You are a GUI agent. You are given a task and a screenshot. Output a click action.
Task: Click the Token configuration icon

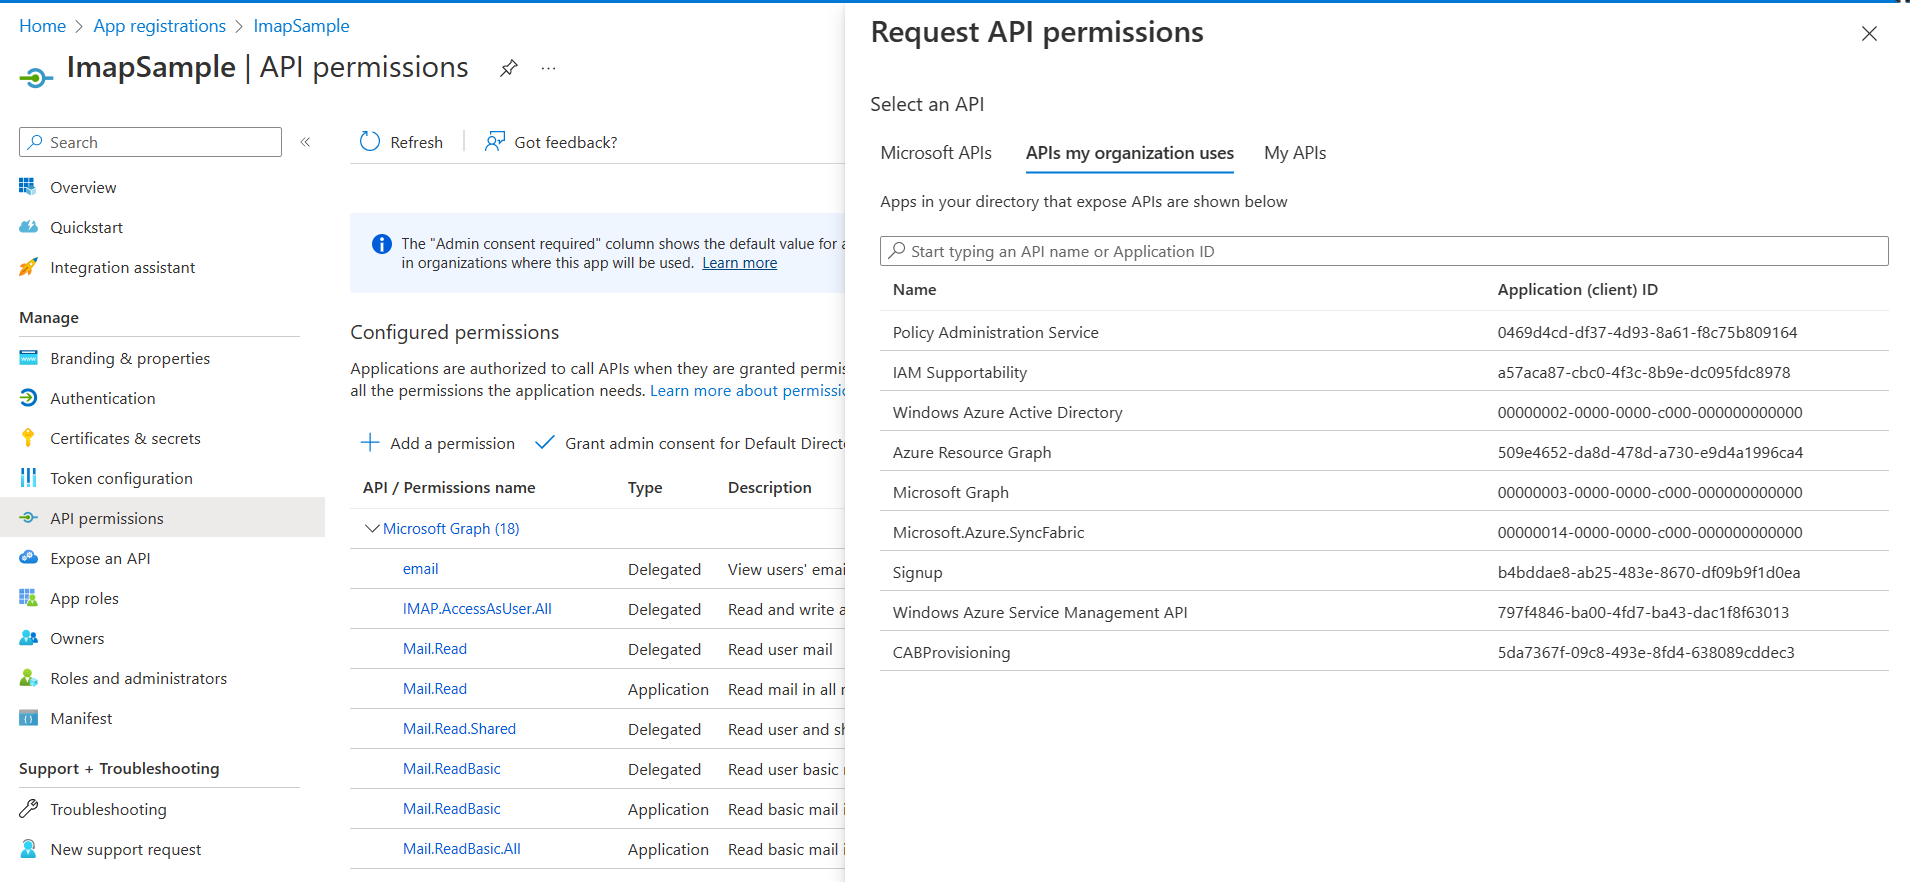point(28,478)
